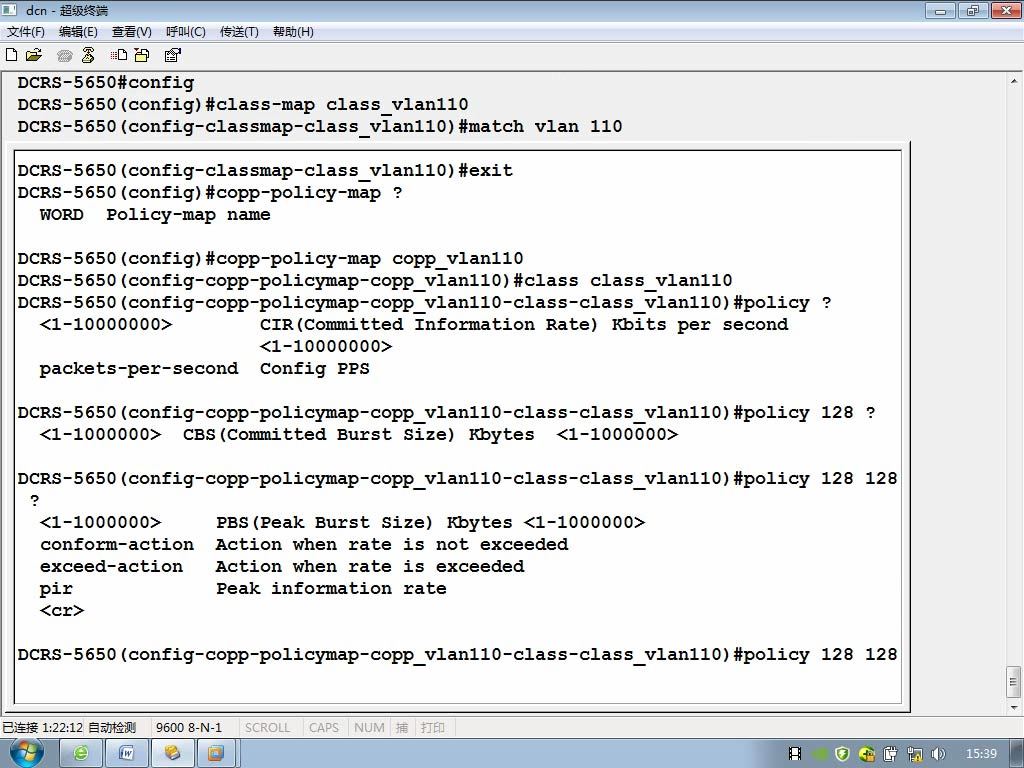This screenshot has height=768, width=1024.
Task: Open the 帮助(H) menu
Action: pyautogui.click(x=293, y=31)
